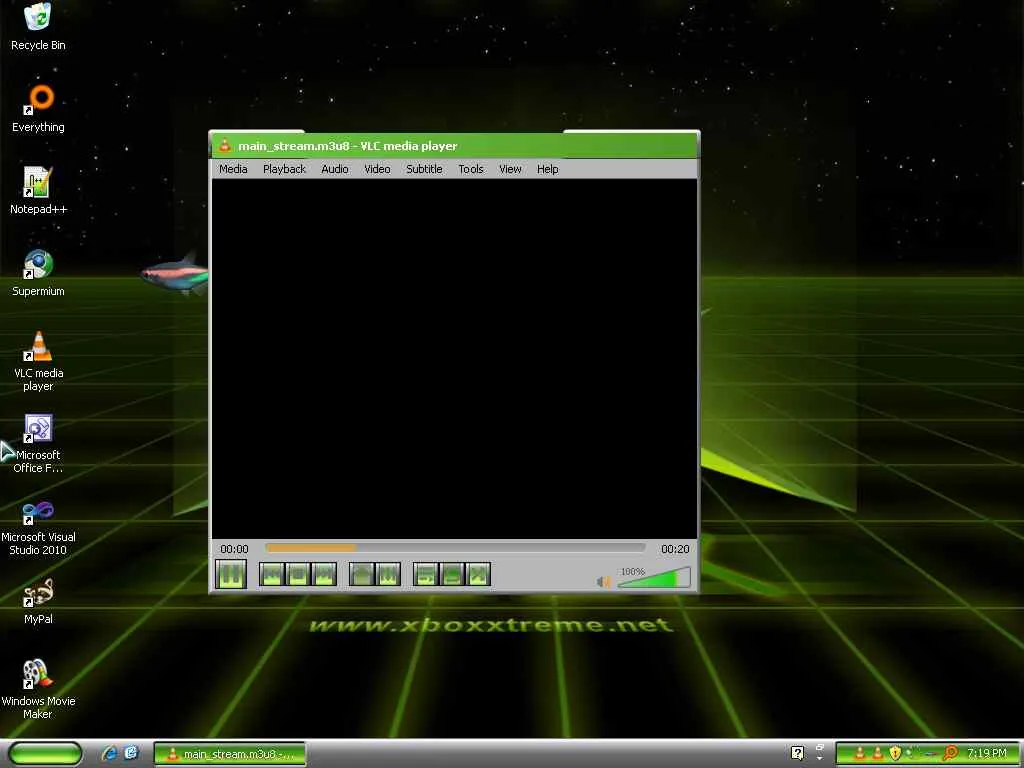Select the Recycle Bin desktop icon

coord(38,27)
